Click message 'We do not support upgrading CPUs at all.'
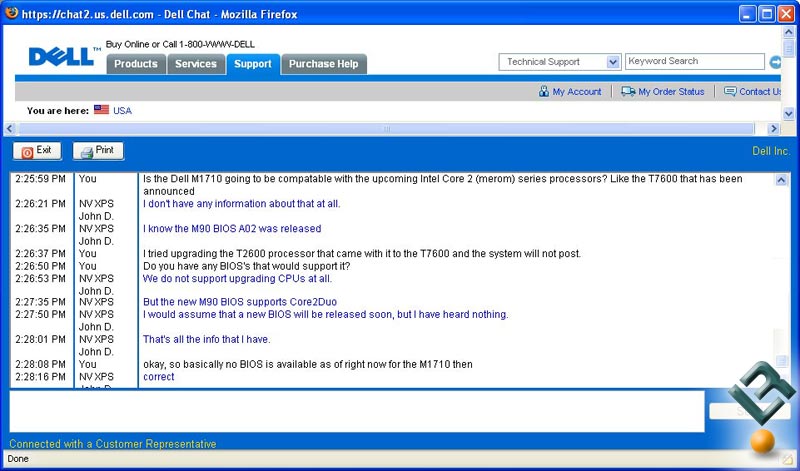Screen dimensions: 800x471 coord(237,279)
